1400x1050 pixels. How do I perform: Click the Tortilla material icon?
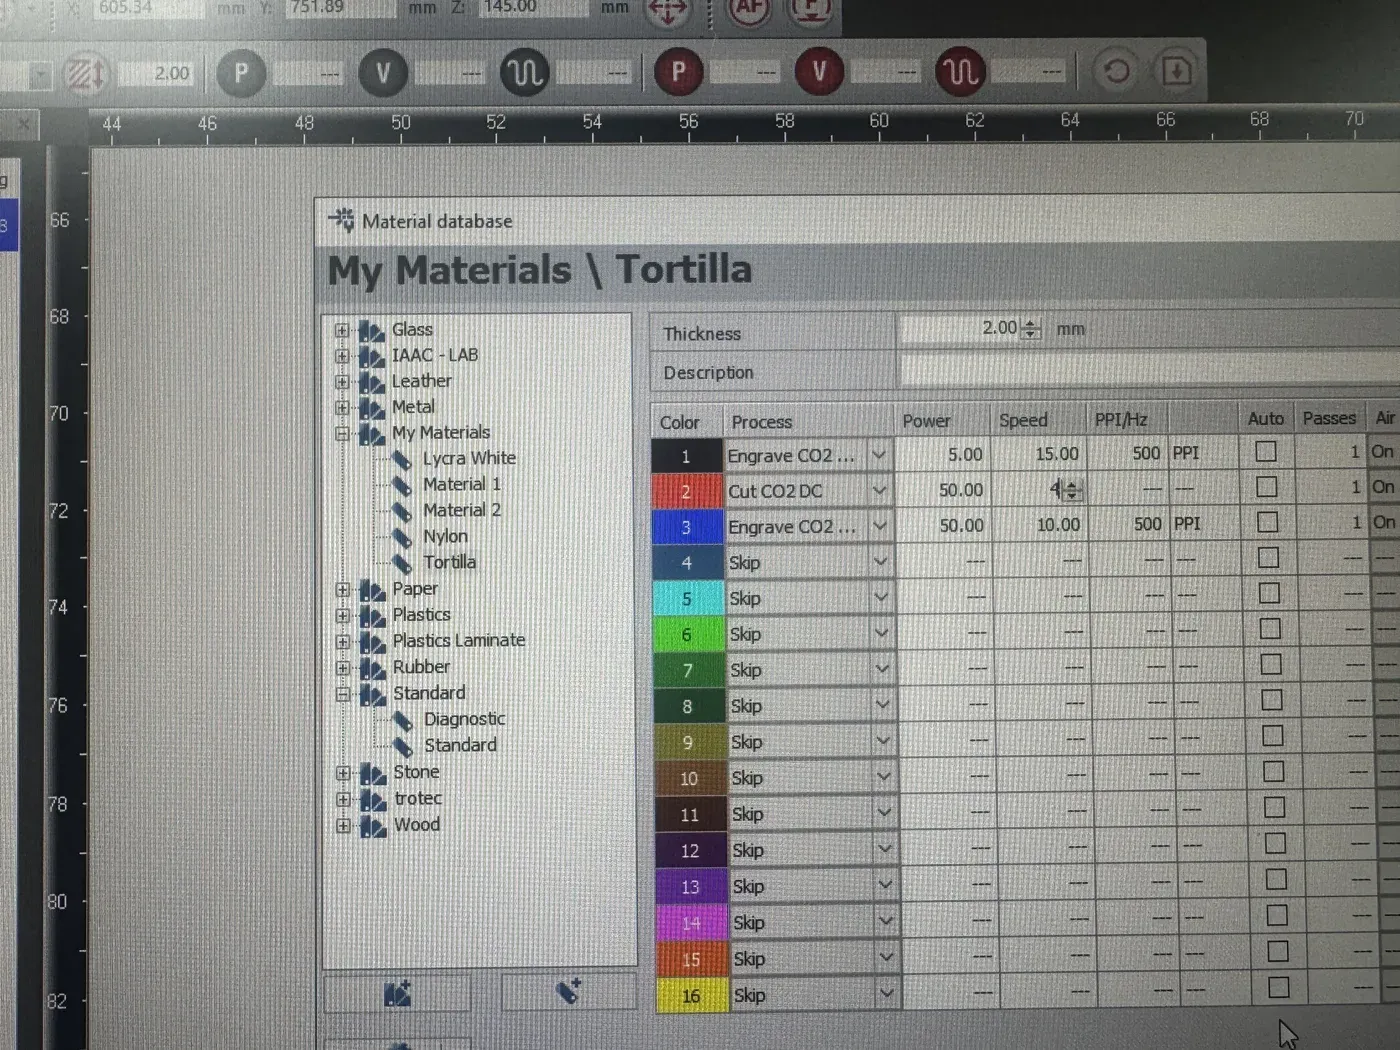[x=402, y=563]
